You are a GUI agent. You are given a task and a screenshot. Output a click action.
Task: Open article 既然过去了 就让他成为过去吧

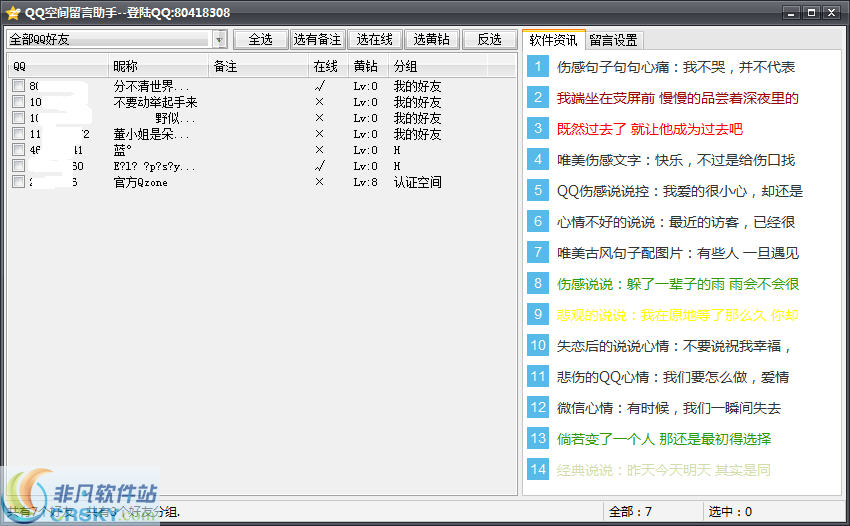tap(649, 129)
